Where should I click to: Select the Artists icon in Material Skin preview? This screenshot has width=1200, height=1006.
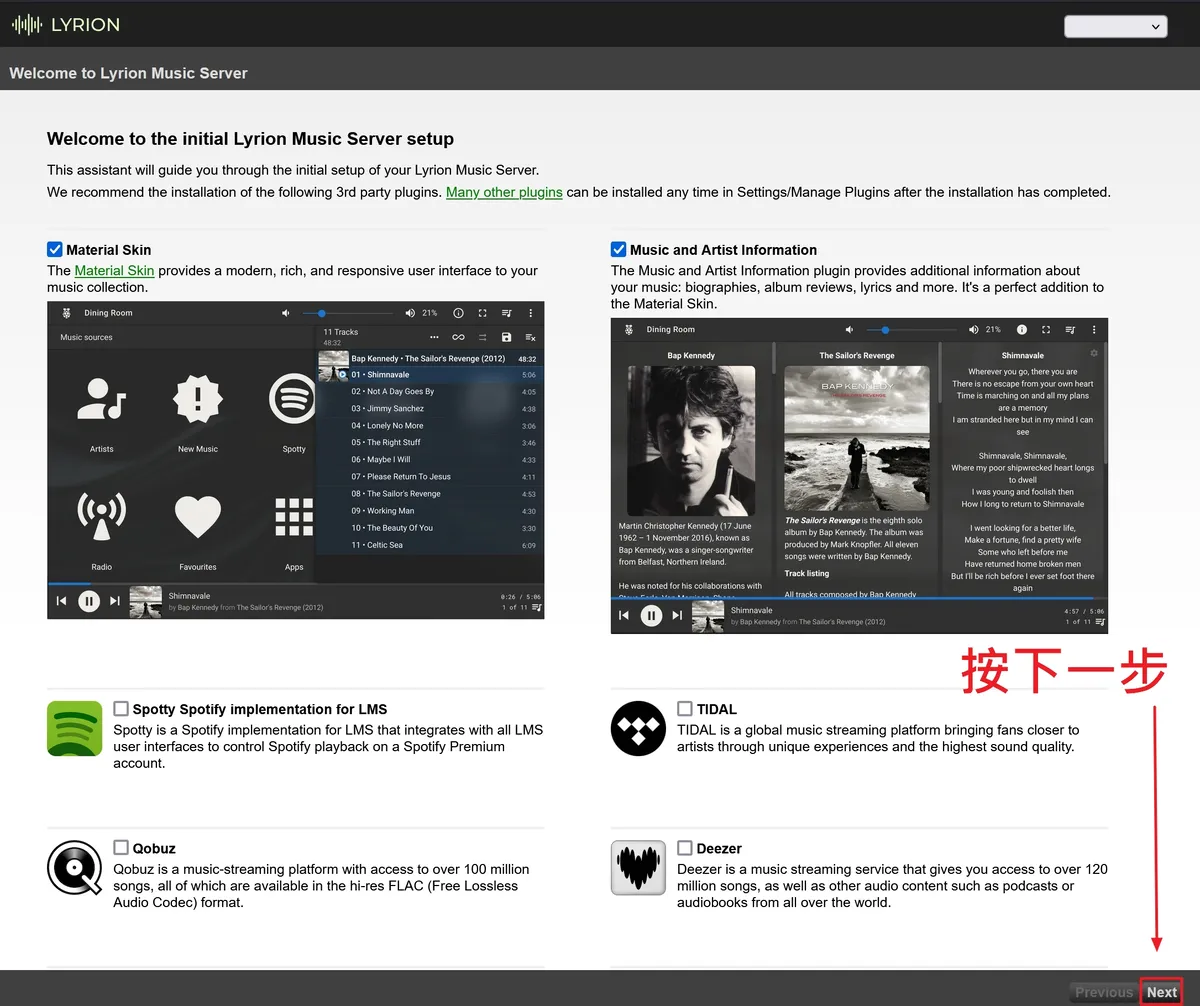pyautogui.click(x=102, y=398)
